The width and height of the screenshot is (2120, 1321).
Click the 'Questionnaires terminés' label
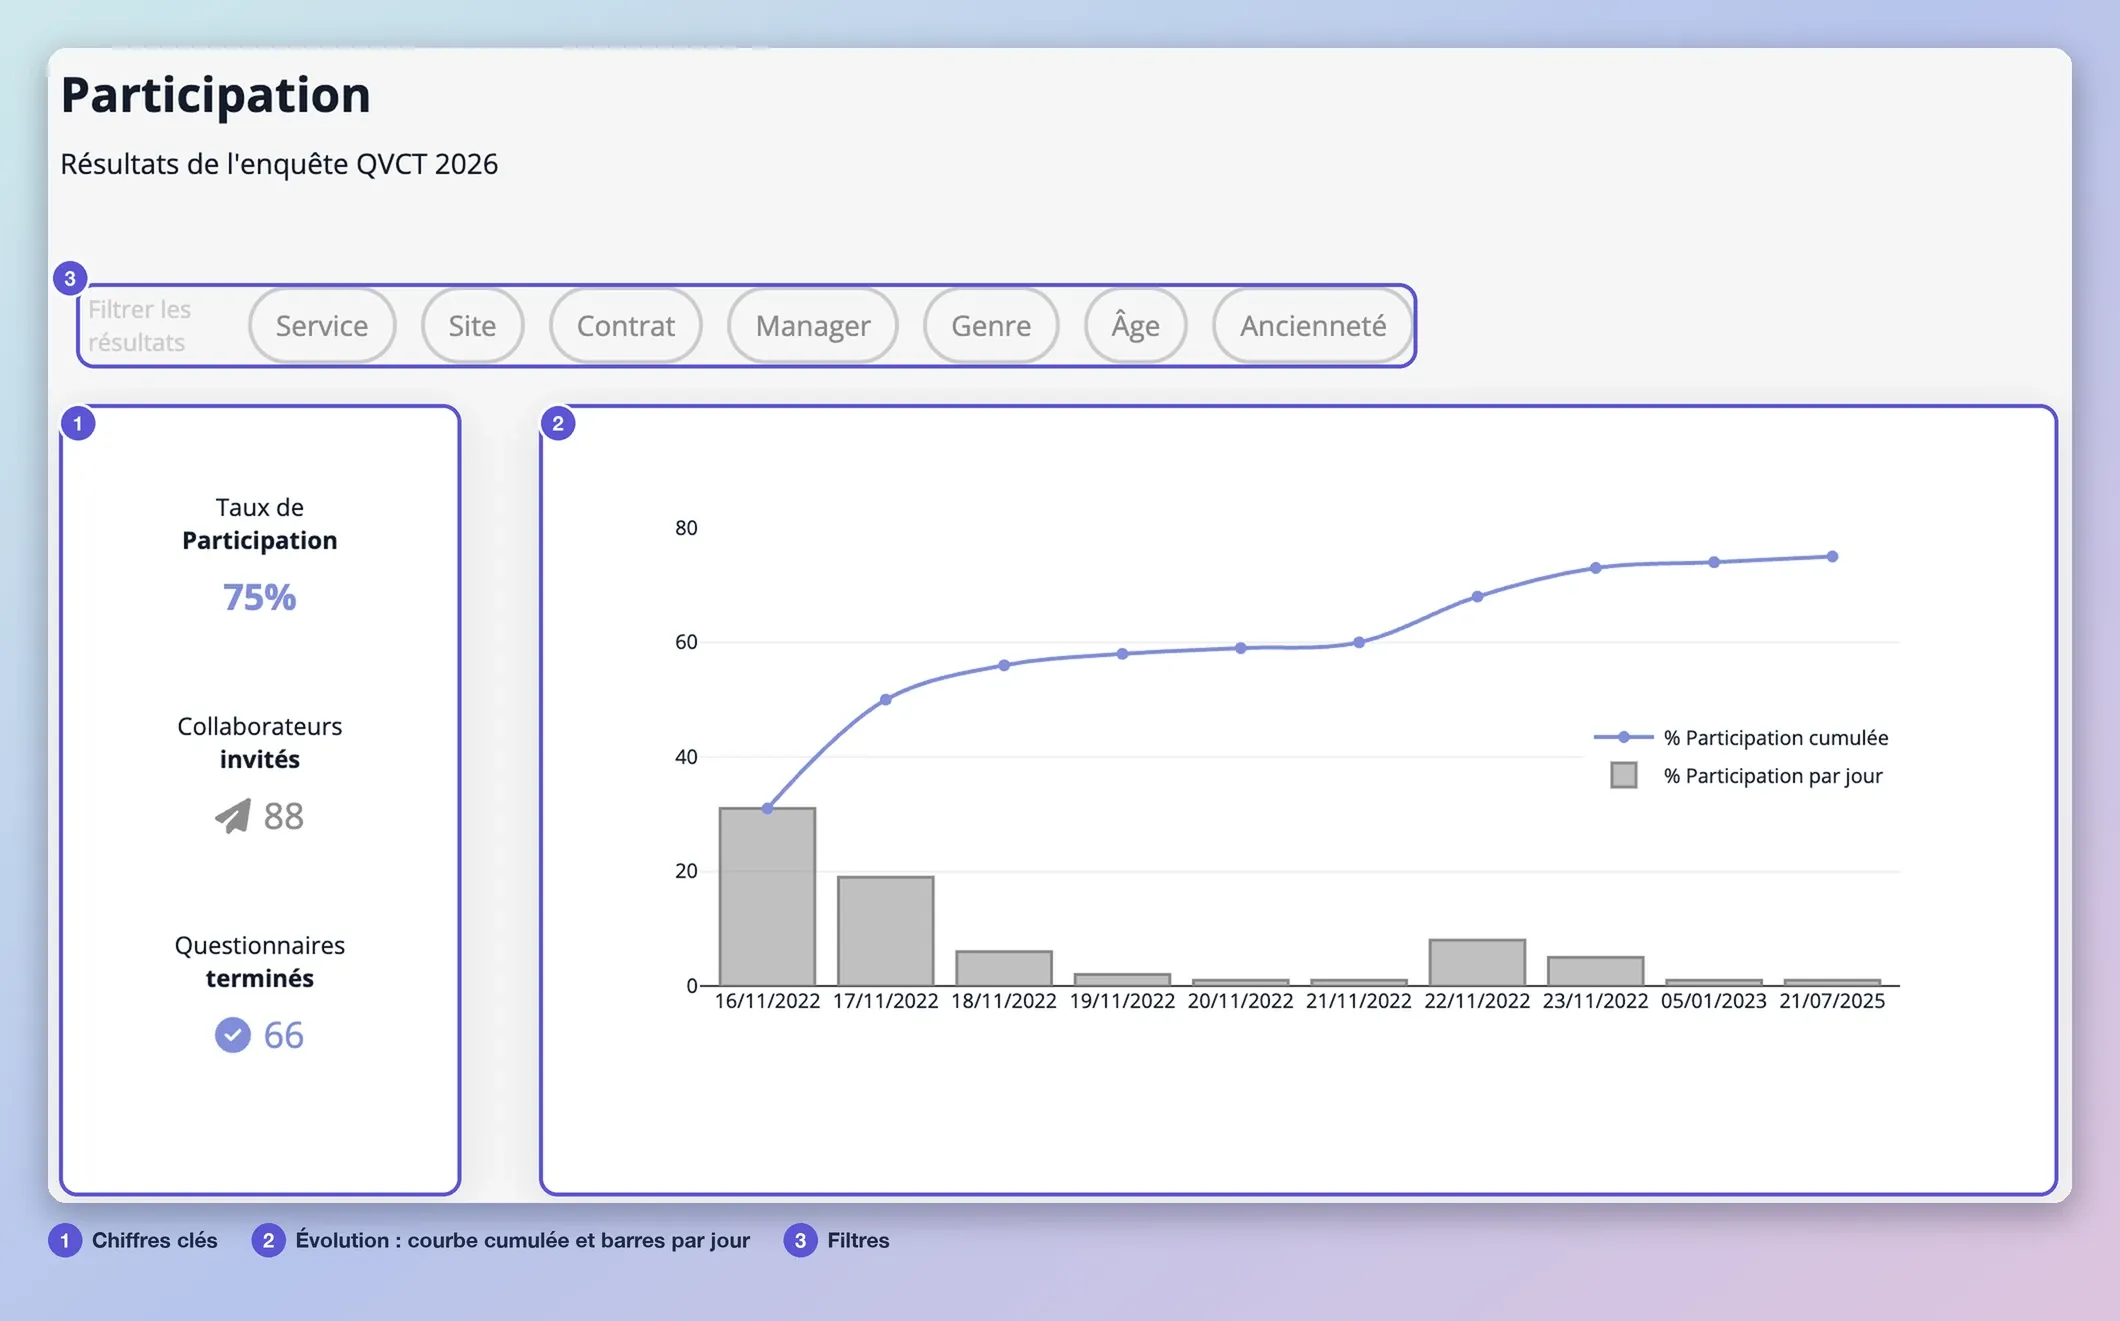[260, 962]
